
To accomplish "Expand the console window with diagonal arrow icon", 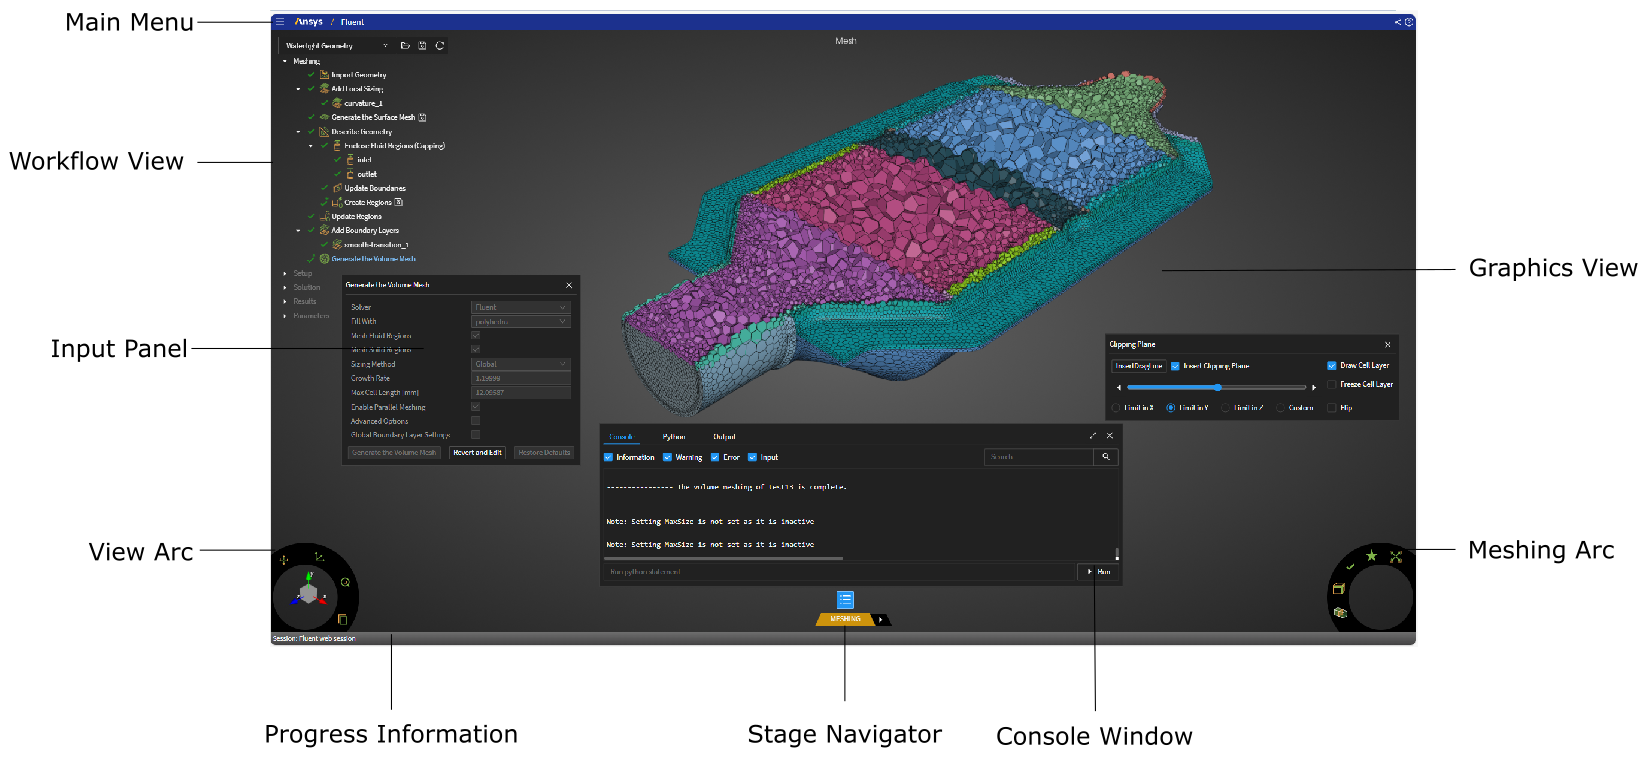I will coord(1093,436).
